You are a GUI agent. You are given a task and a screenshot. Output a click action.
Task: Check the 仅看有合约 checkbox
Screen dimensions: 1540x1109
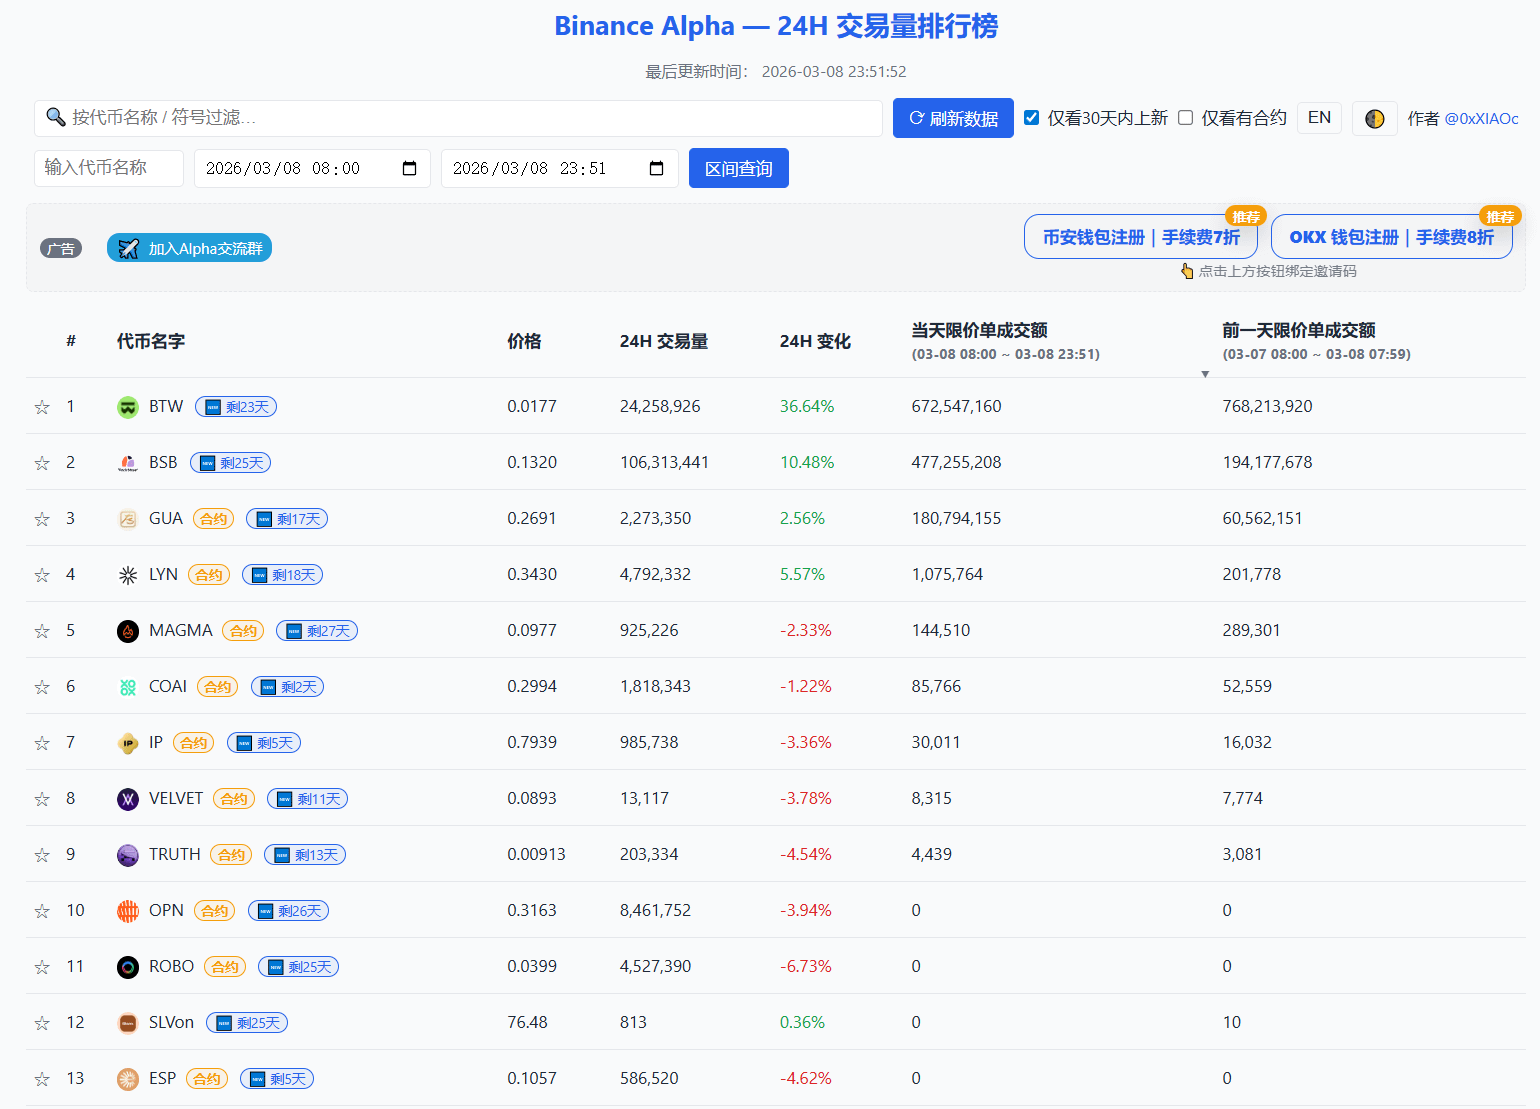click(1186, 118)
